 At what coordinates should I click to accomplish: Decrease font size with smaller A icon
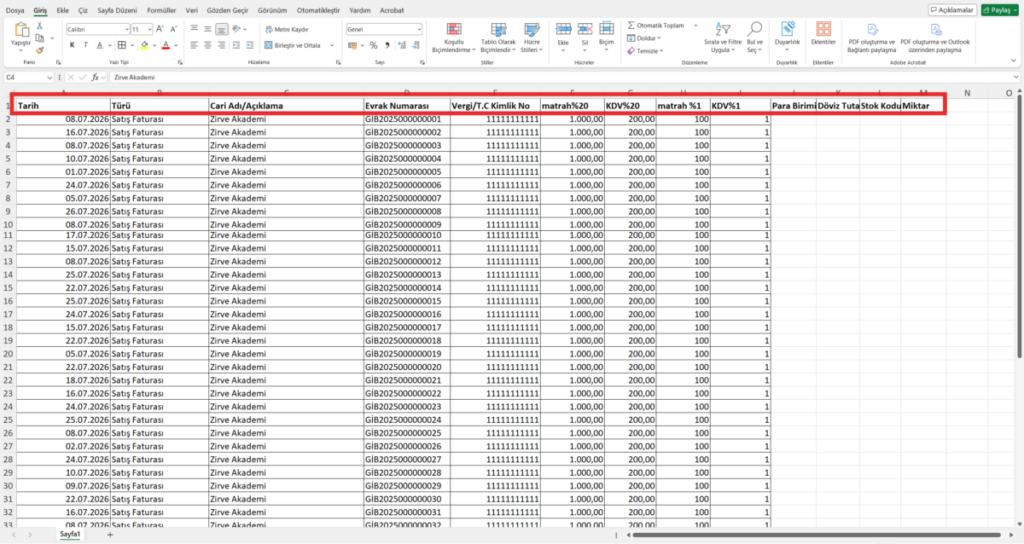click(x=174, y=29)
